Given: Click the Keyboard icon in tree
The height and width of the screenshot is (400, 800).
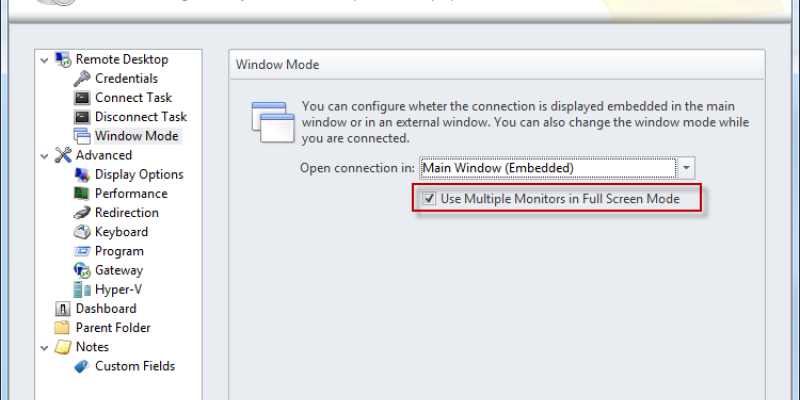Looking at the screenshot, I should tap(82, 232).
